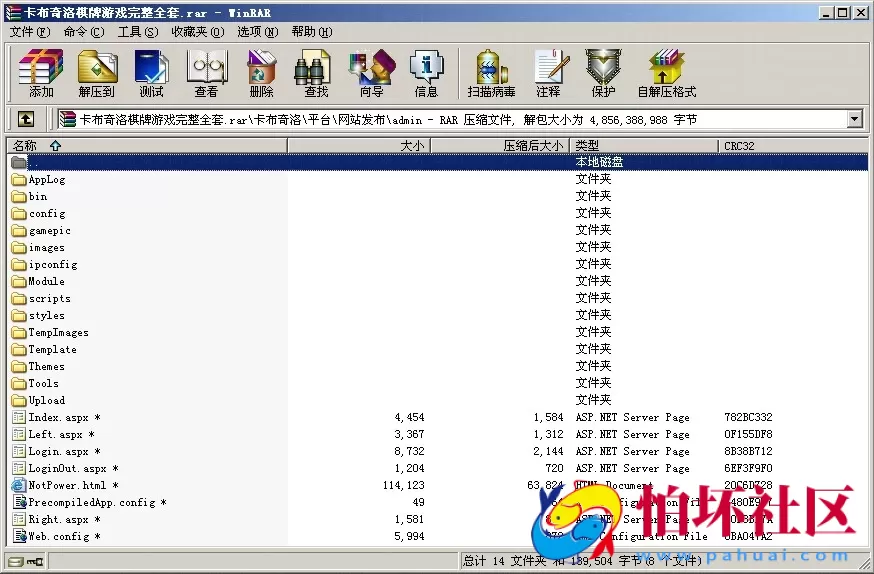Open the Help (帮助) menu
The image size is (874, 574).
(312, 32)
